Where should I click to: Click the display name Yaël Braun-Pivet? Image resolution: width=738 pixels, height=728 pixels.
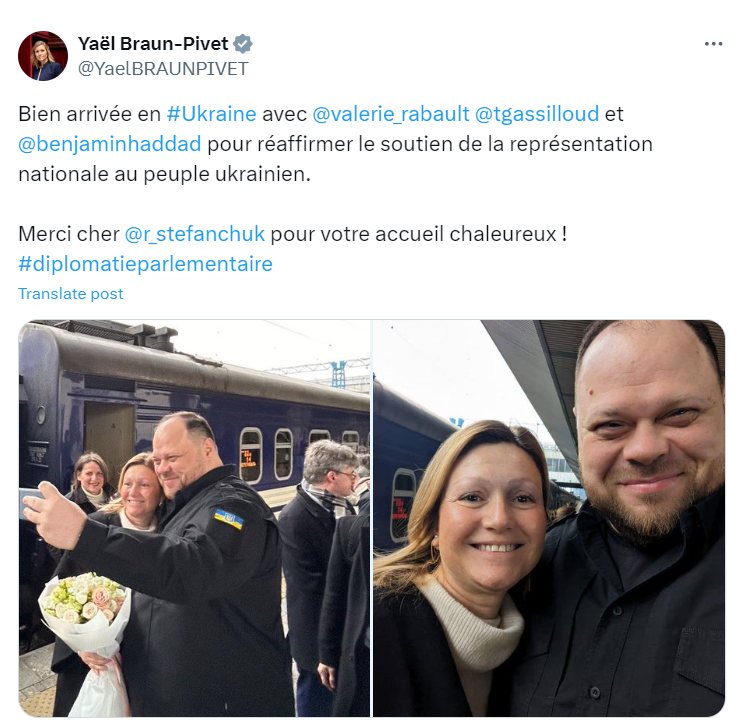coord(153,44)
